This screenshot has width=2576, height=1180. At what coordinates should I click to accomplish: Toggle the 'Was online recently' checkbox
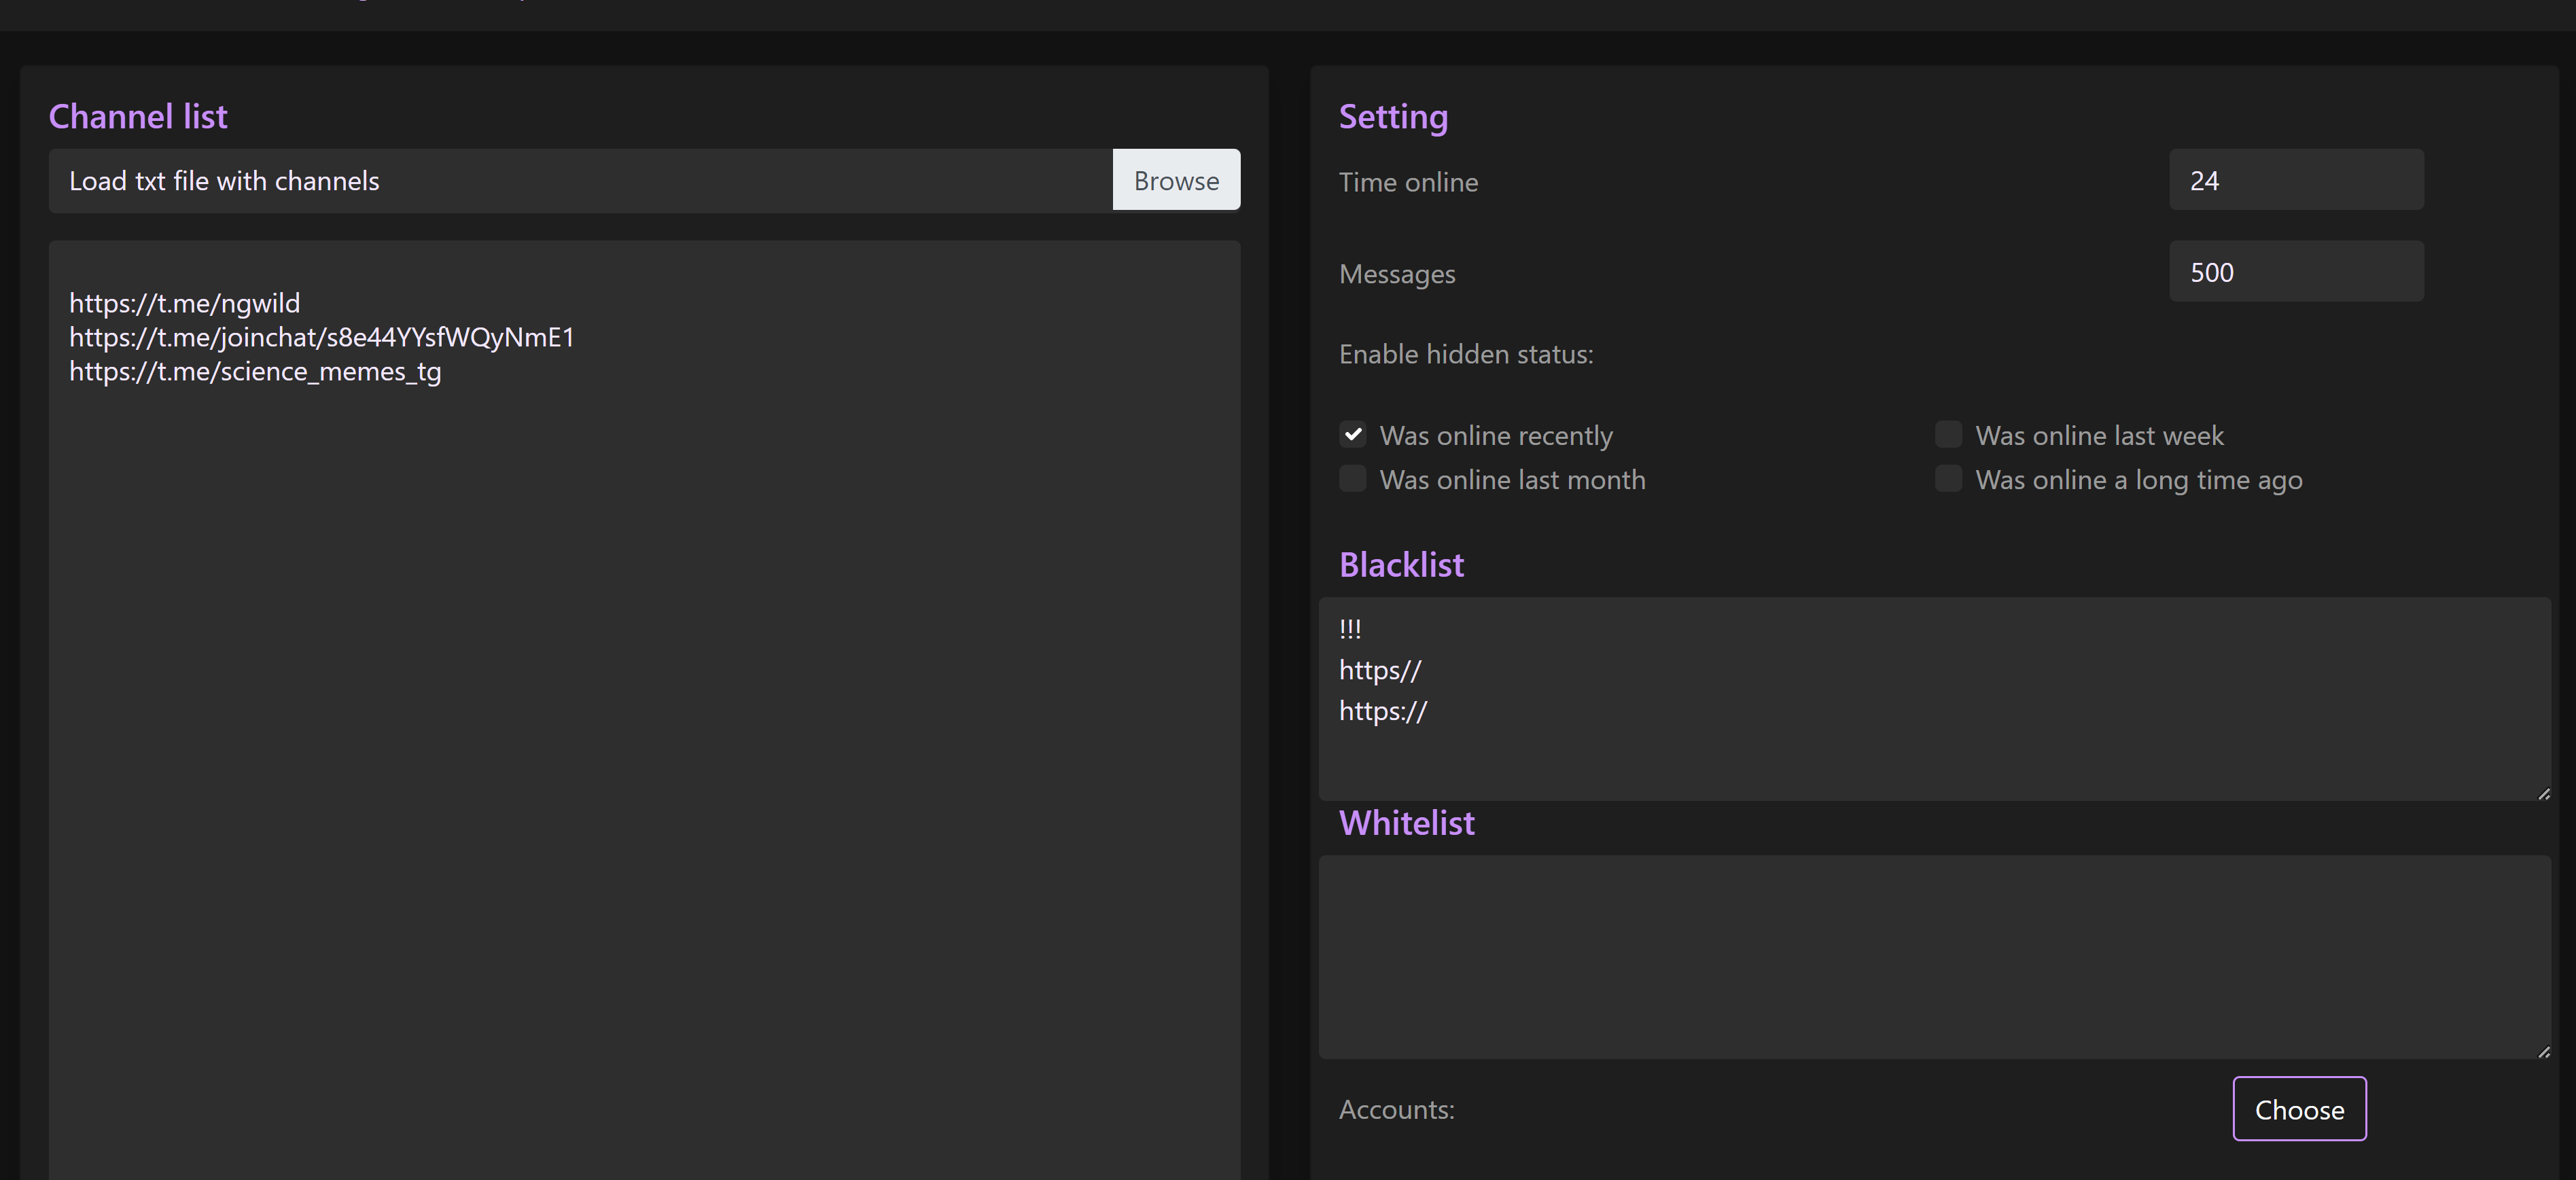coord(1353,435)
